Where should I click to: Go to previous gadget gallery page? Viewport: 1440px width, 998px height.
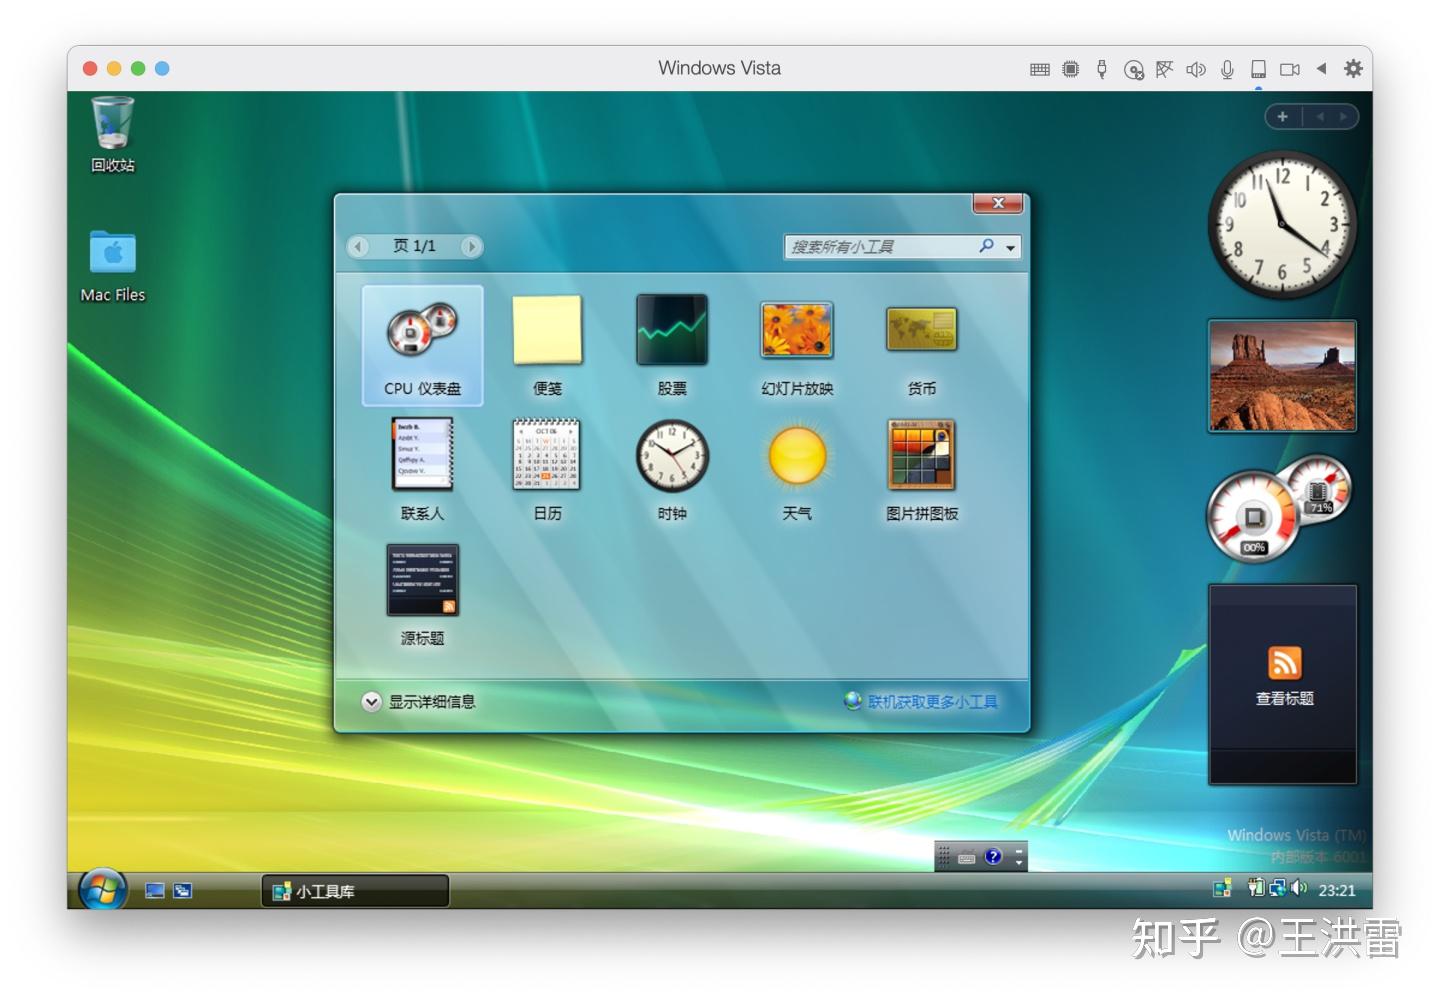click(x=358, y=246)
